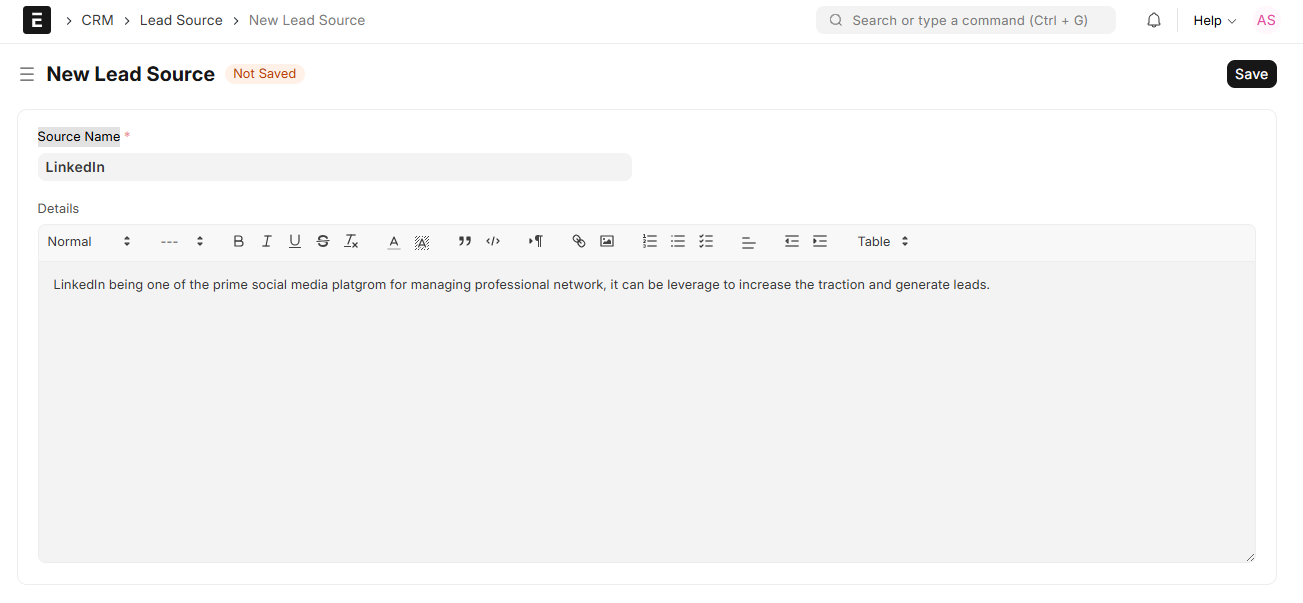Toggle the sidebar hamburger menu icon

pyautogui.click(x=27, y=74)
